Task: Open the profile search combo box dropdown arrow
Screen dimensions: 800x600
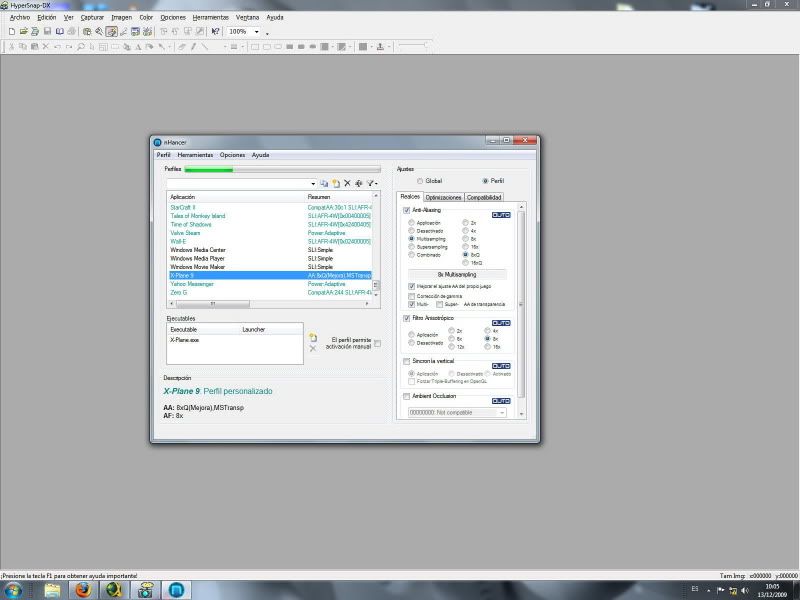Action: 313,184
